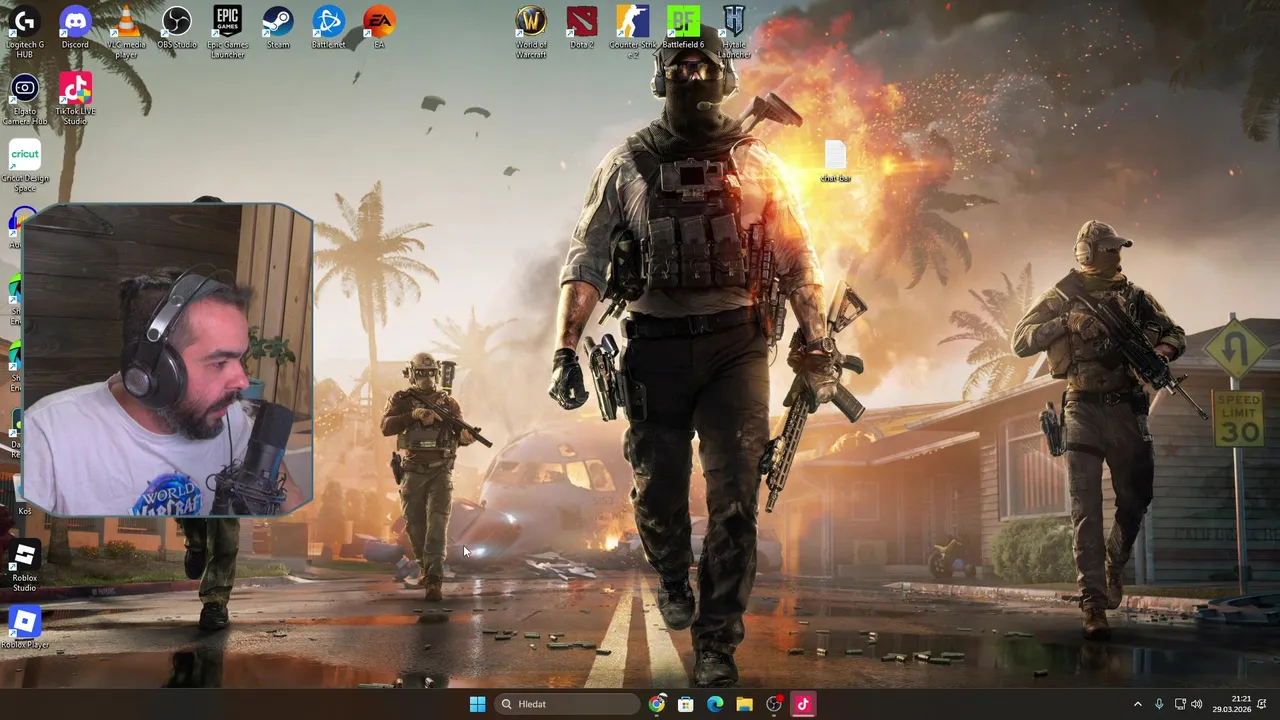Select the Steam desktop icon
The height and width of the screenshot is (720, 1280).
click(278, 27)
